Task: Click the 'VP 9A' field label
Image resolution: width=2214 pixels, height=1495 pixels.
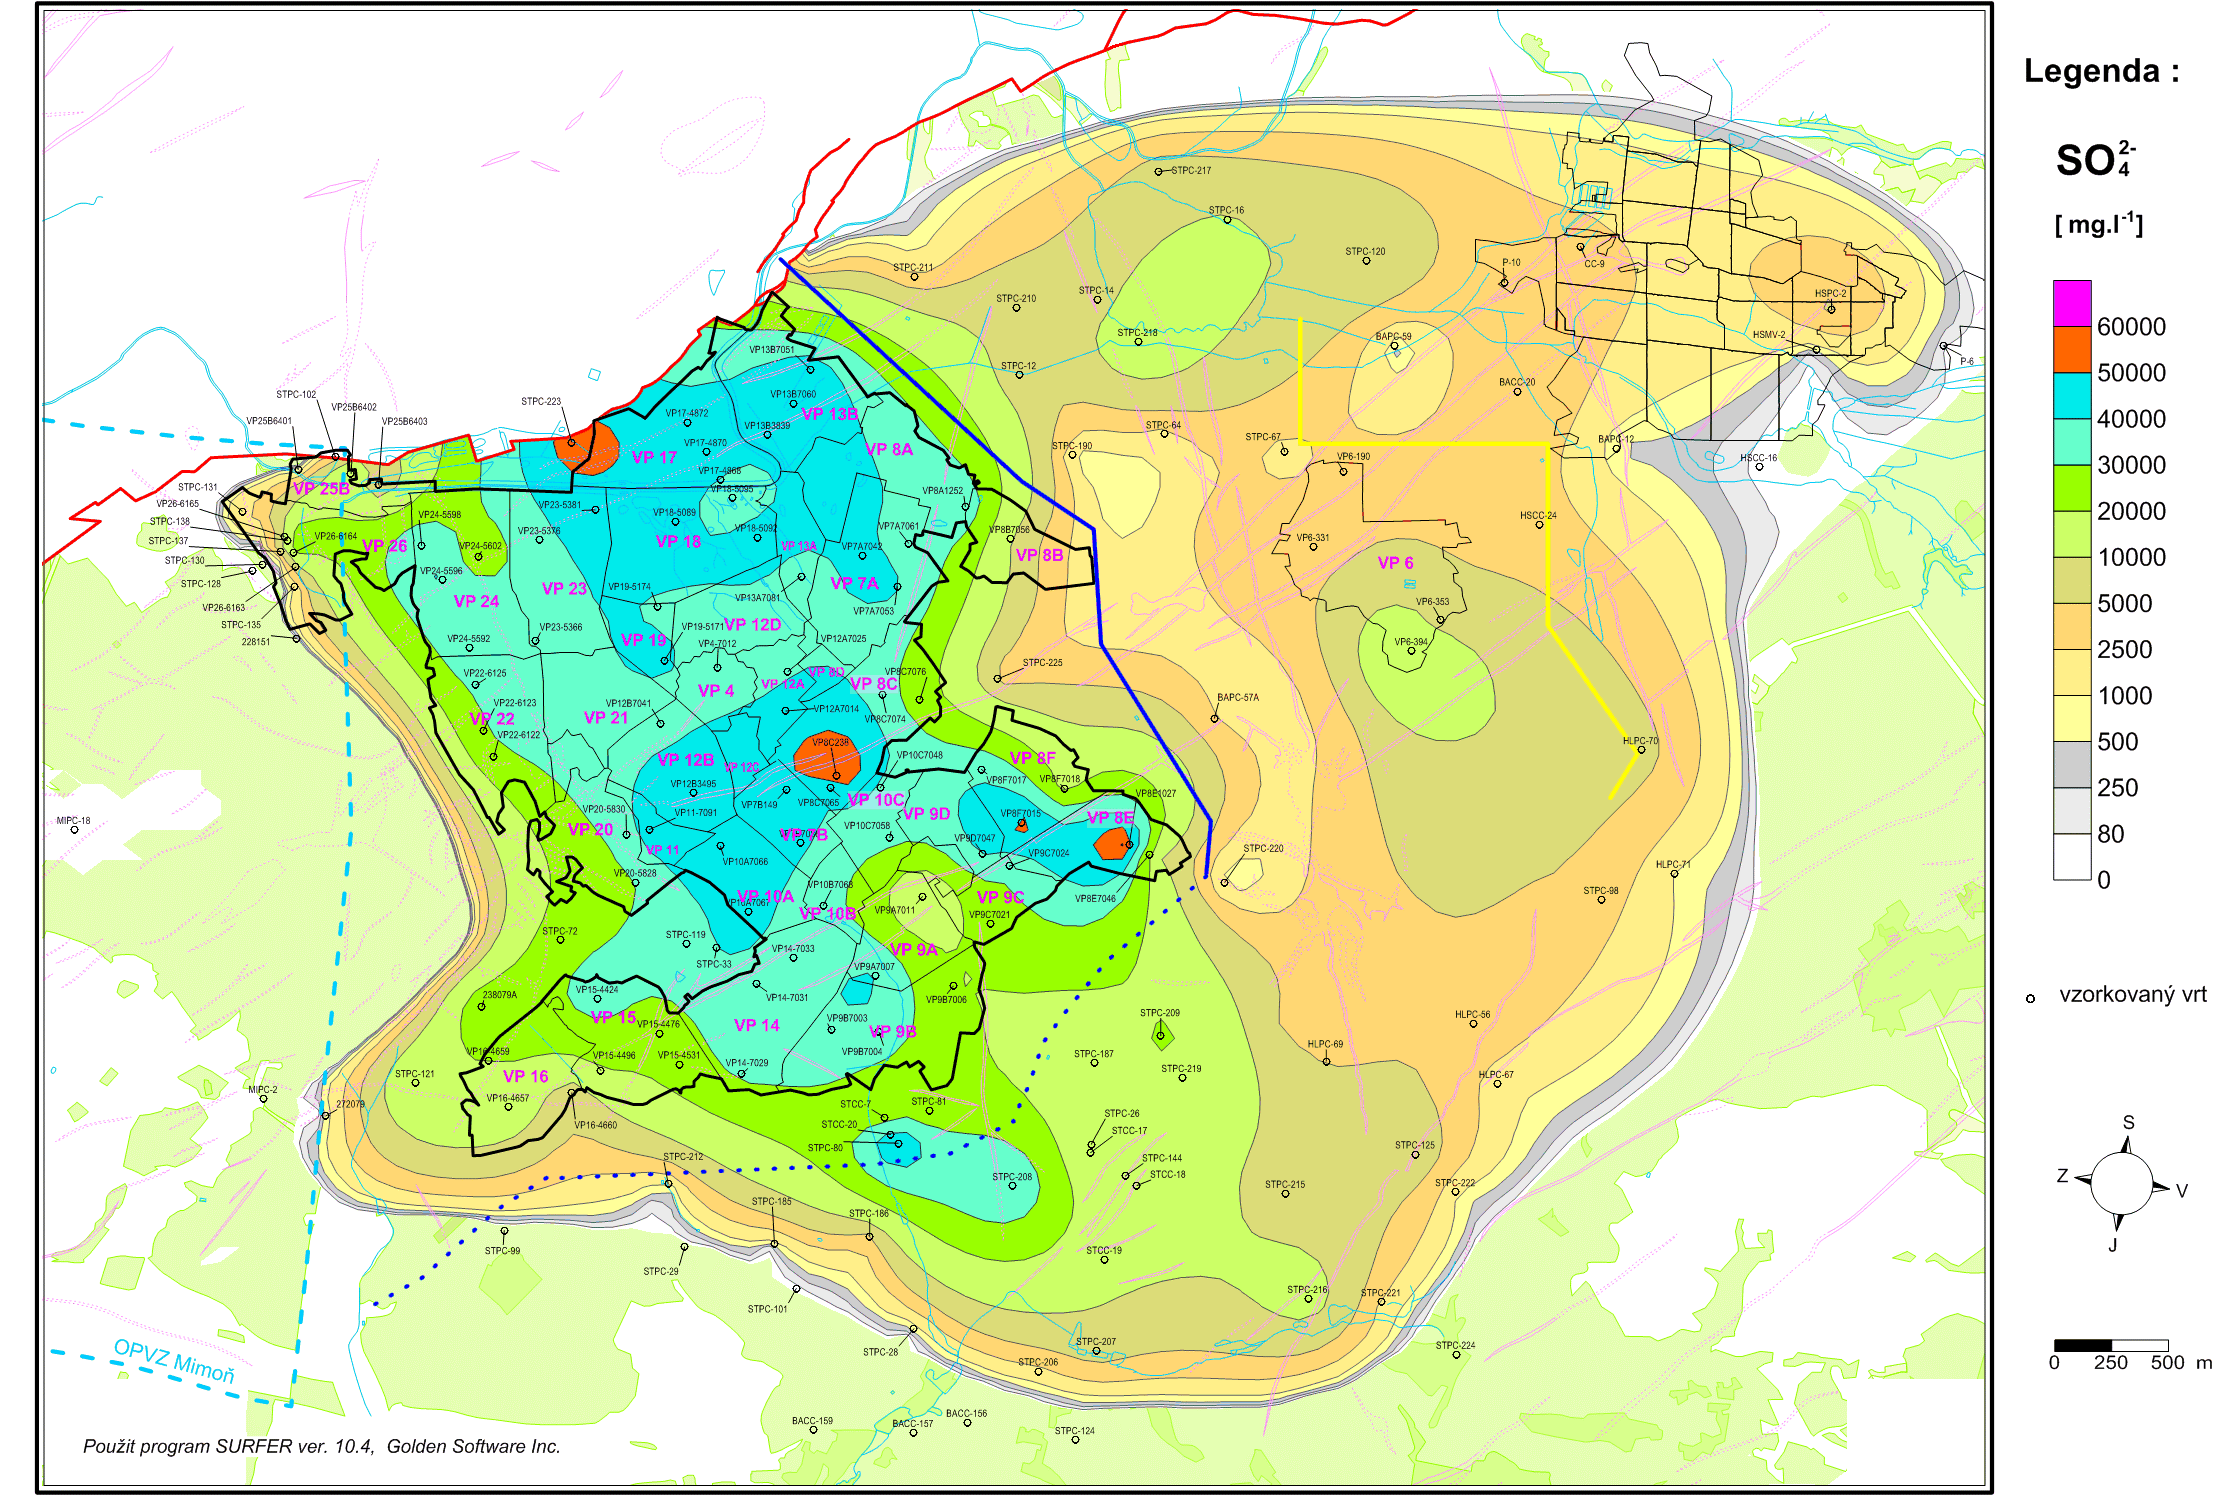Action: tap(913, 949)
